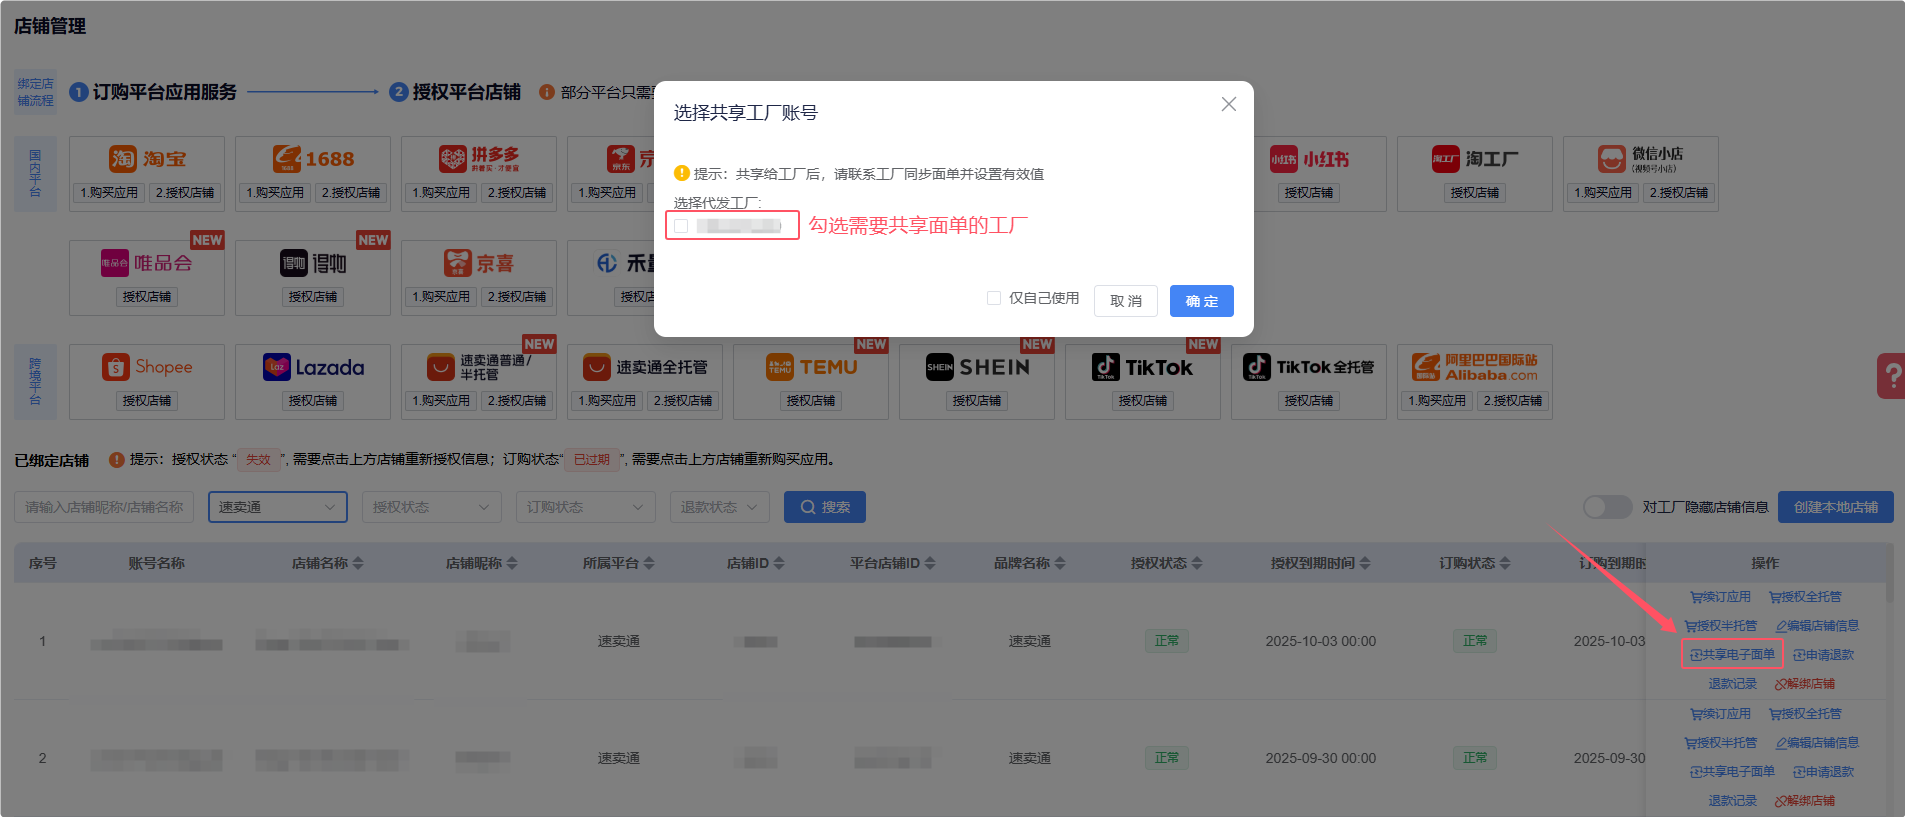The width and height of the screenshot is (1905, 817).
Task: Click the 京喜 logo
Action: [479, 263]
